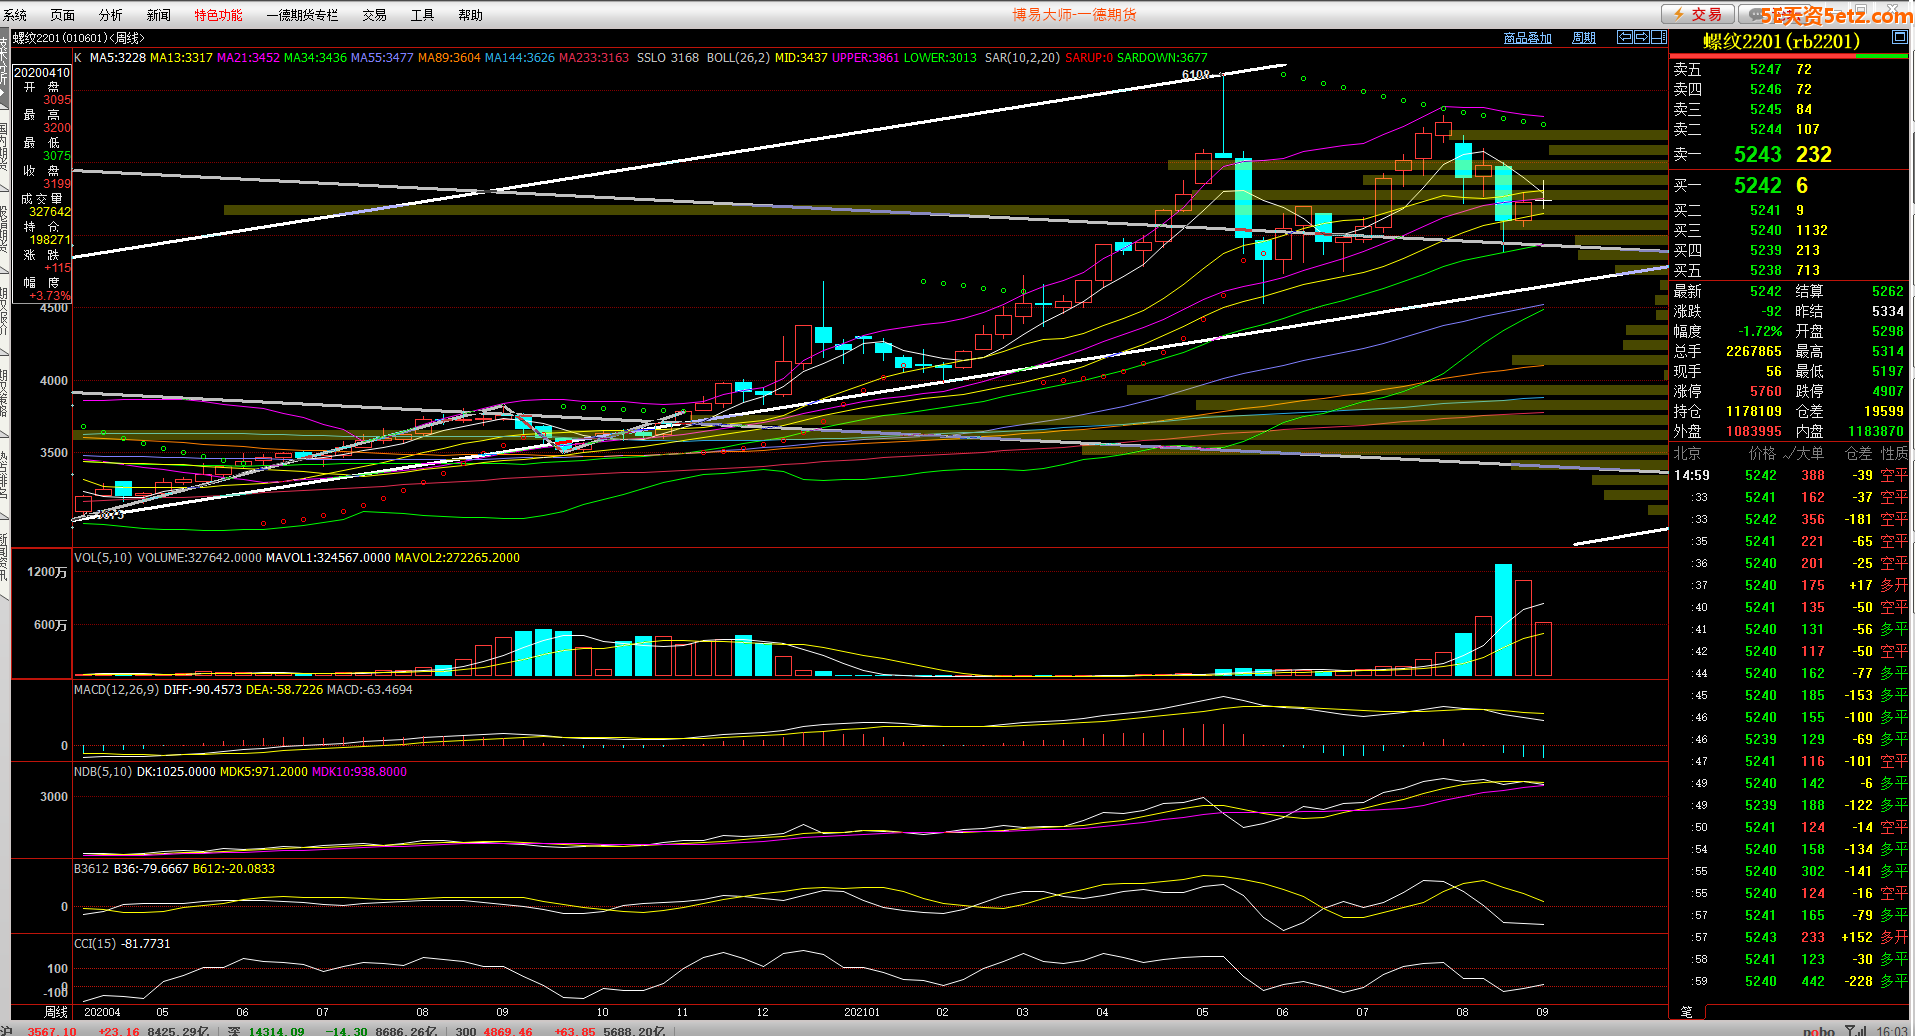Open the 一德期货专栏 menu
The height and width of the screenshot is (1036, 1915).
coord(302,15)
